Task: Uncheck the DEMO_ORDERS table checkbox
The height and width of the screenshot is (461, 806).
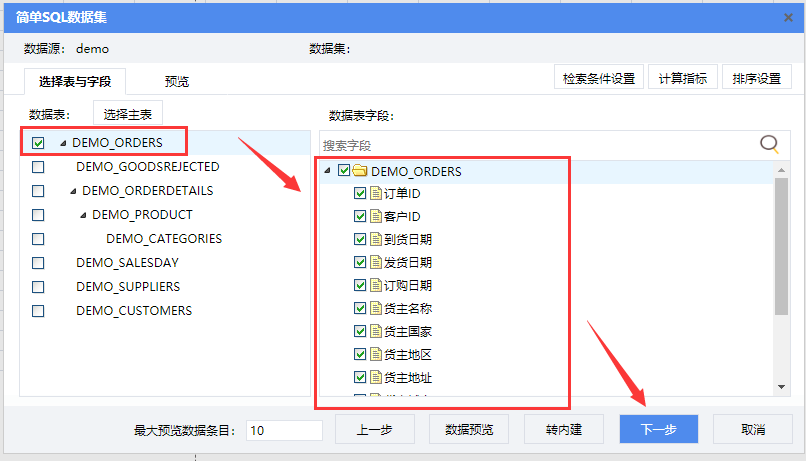Action: (x=38, y=143)
